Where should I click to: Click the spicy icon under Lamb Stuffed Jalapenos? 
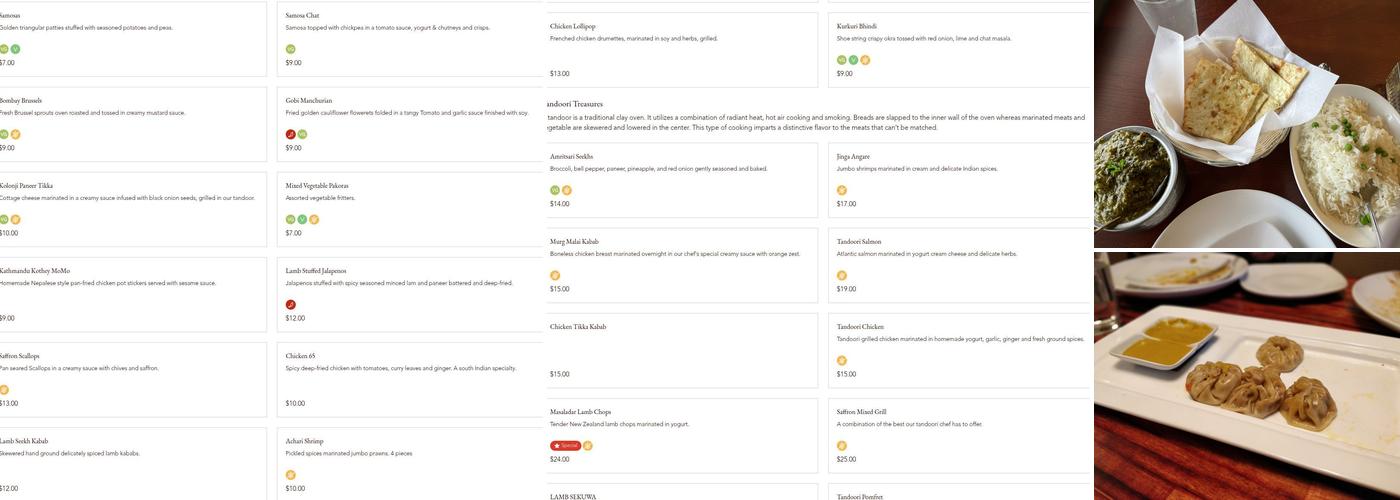(291, 304)
